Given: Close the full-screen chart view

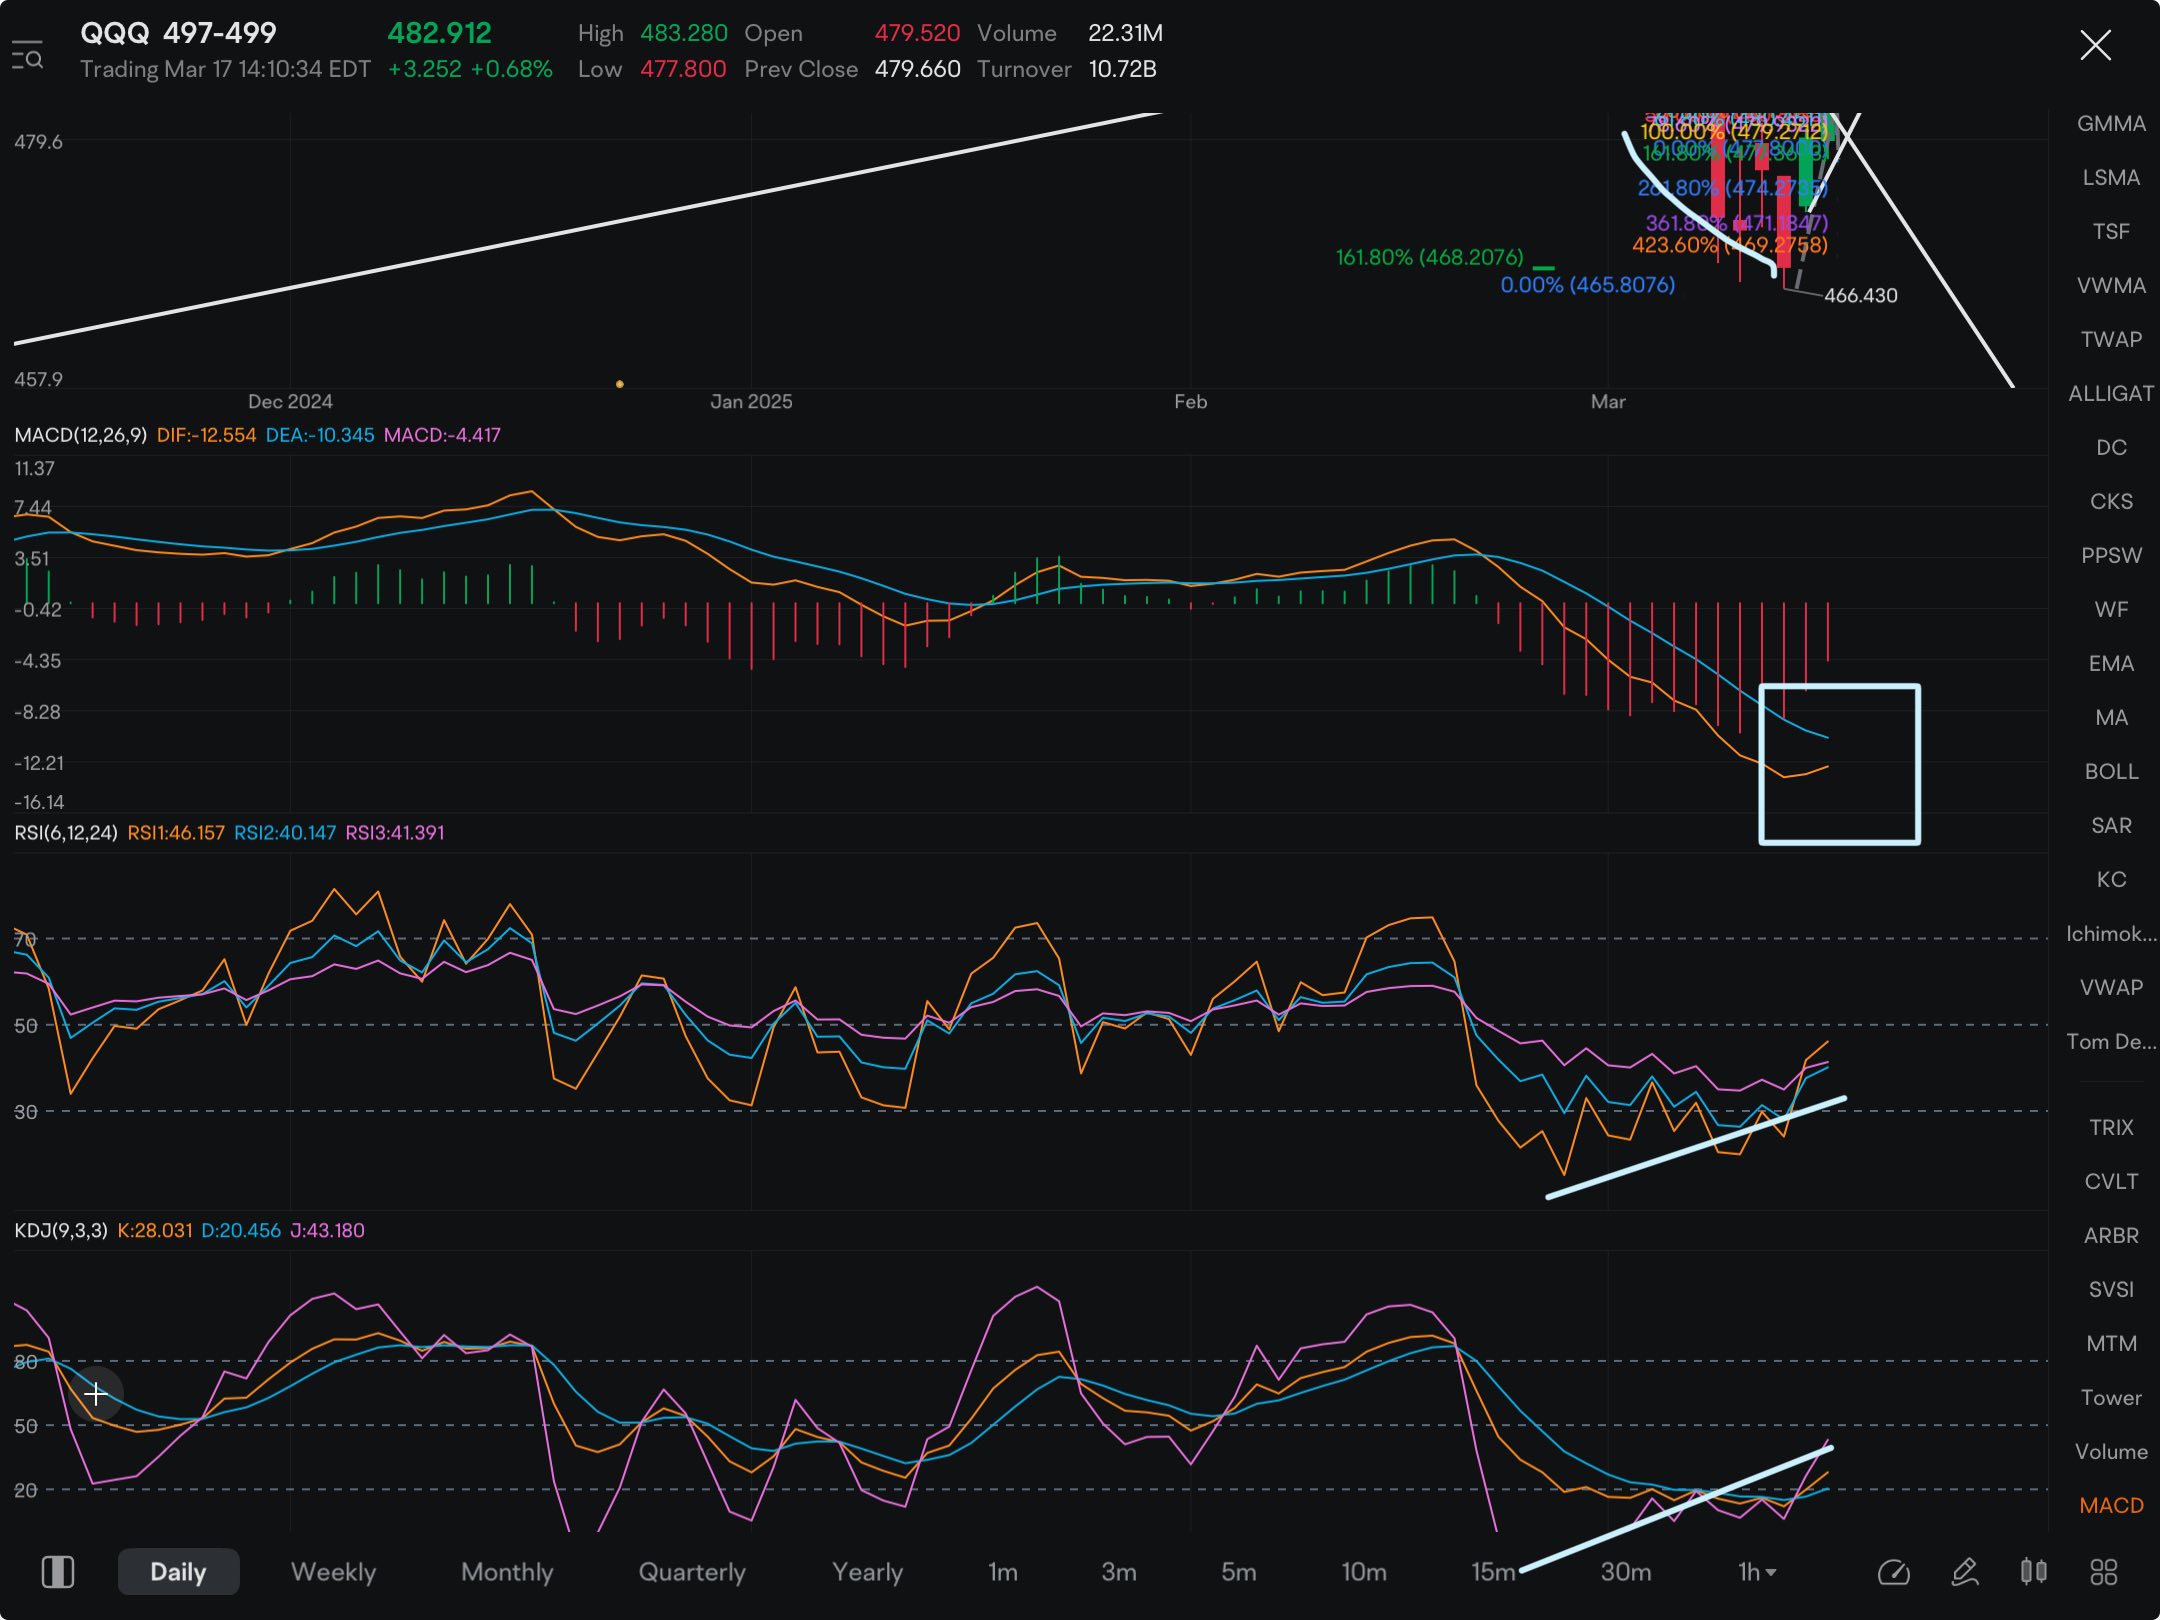Looking at the screenshot, I should click(2095, 45).
